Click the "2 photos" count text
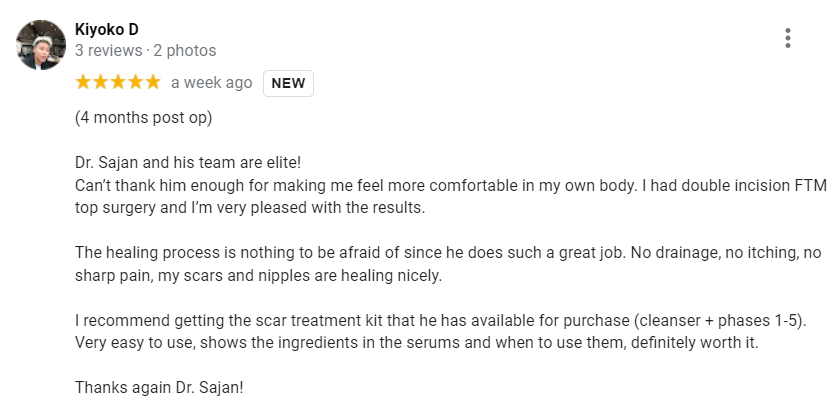 (x=185, y=50)
